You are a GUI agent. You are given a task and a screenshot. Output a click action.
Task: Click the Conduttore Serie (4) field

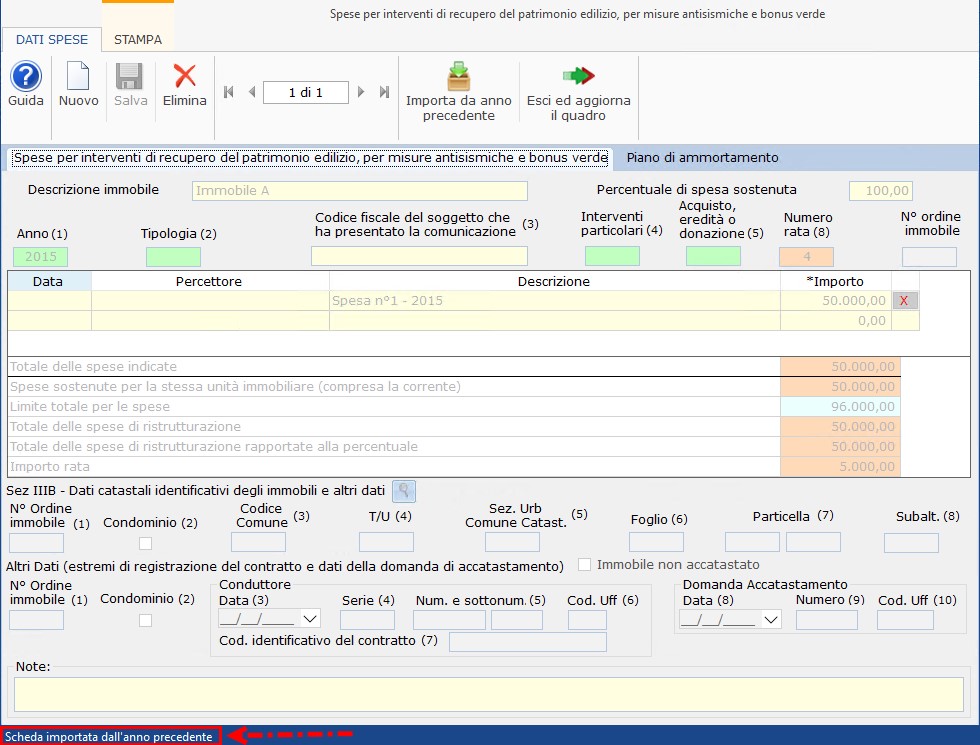pyautogui.click(x=368, y=620)
